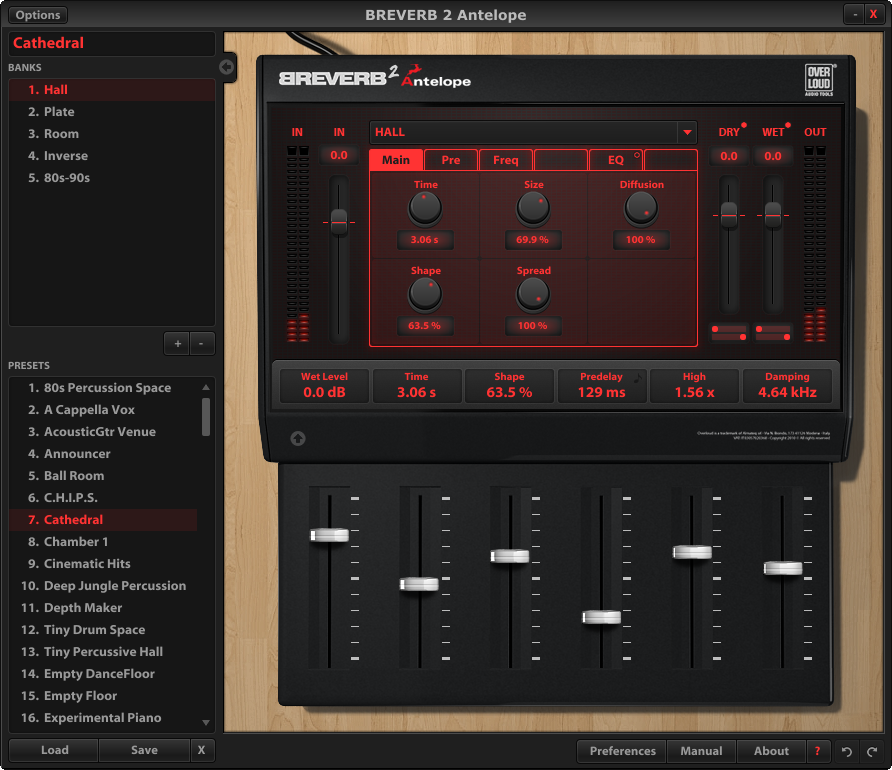
Task: Toggle the lower switch below WET fader
Action: tap(773, 337)
